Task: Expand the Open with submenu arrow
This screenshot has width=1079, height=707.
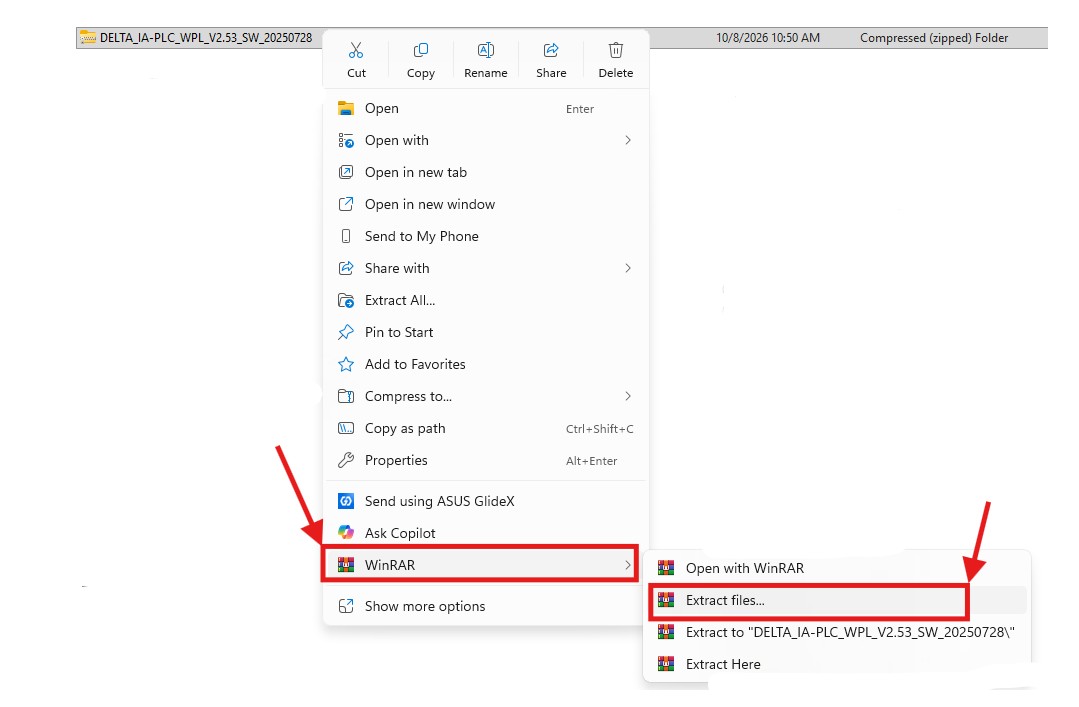Action: click(x=628, y=140)
